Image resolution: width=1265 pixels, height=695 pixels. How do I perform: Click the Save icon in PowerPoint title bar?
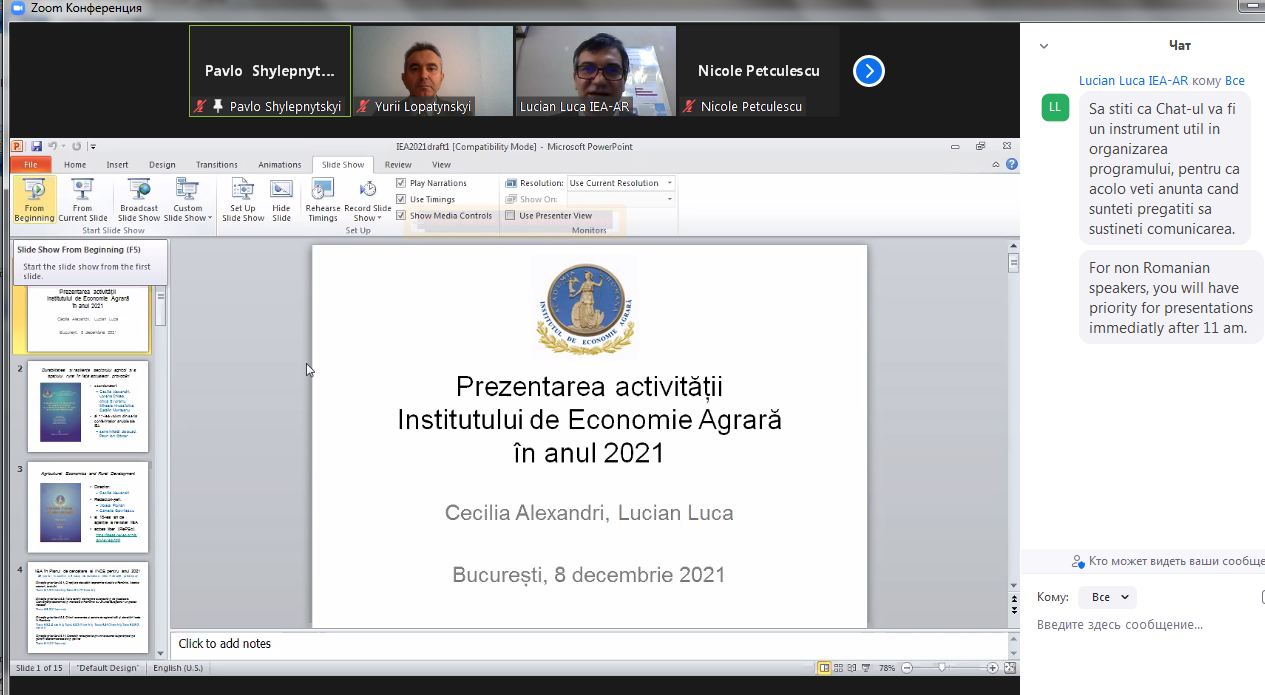tap(37, 147)
